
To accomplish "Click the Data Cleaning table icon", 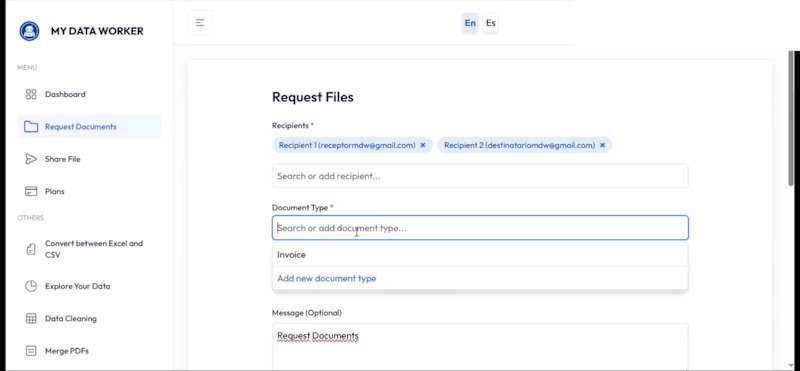I will (31, 318).
